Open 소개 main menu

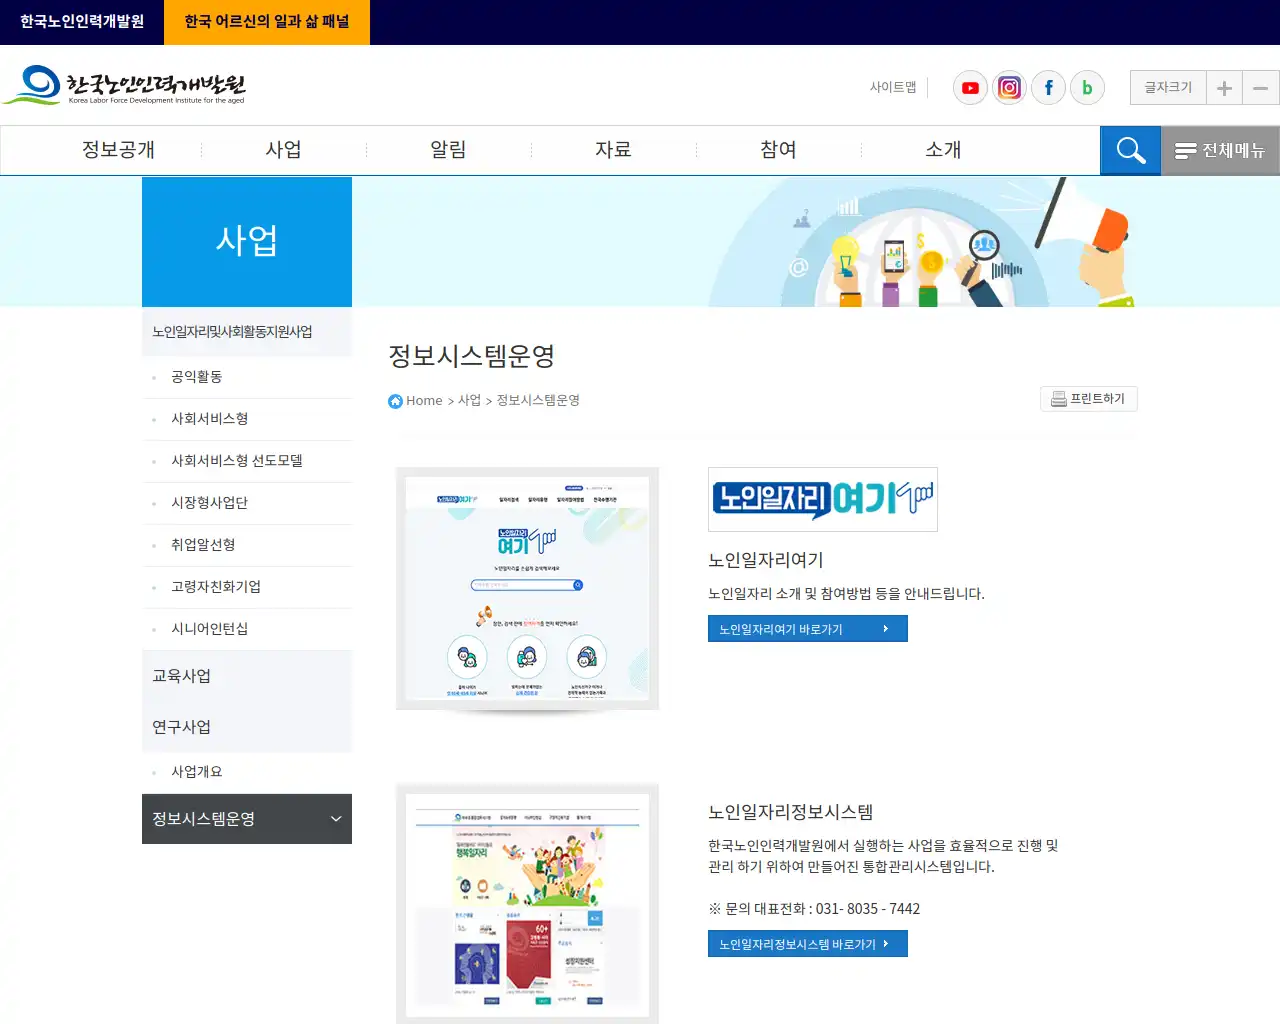click(x=943, y=150)
